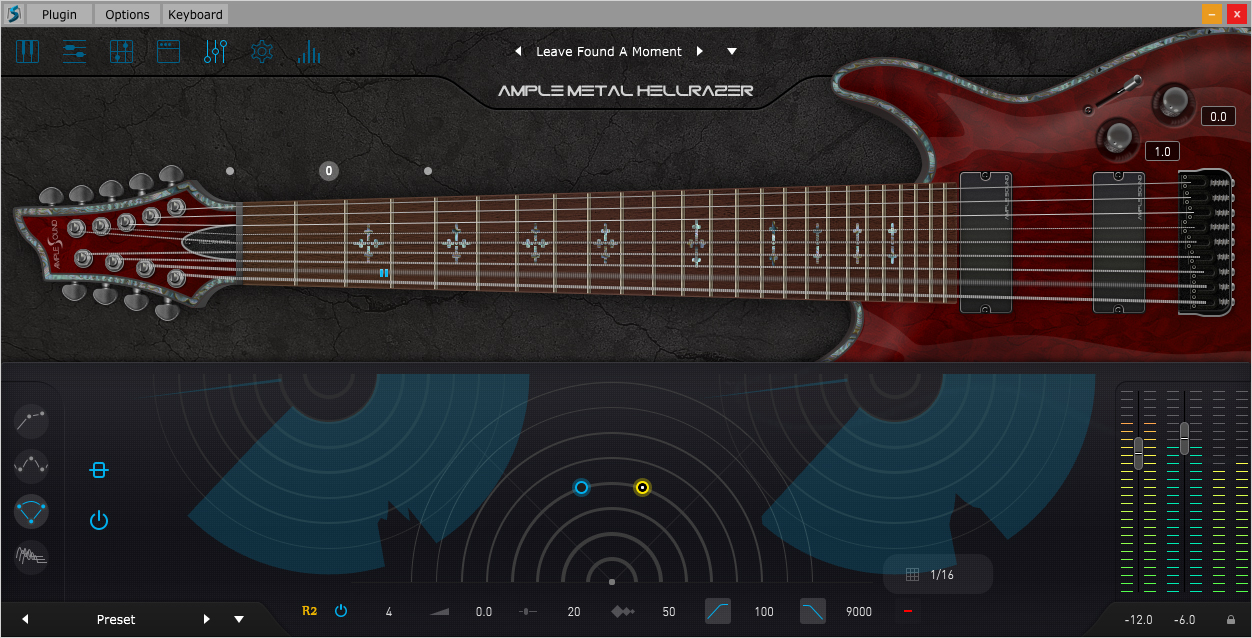Click the left volume fader handle
Image resolution: width=1252 pixels, height=638 pixels.
pos(1138,453)
